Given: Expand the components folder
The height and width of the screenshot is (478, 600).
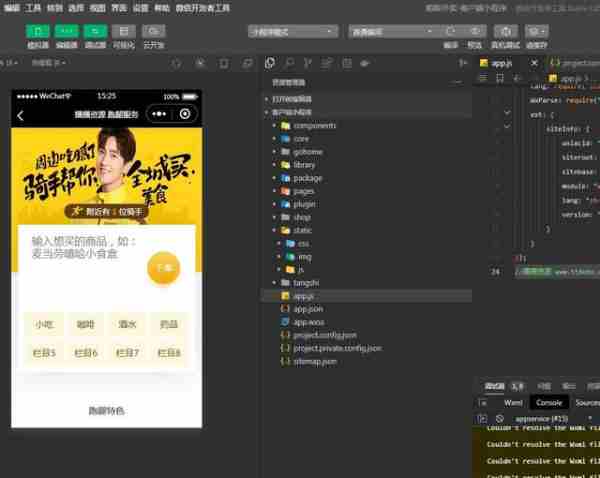Looking at the screenshot, I should pyautogui.click(x=313, y=126).
